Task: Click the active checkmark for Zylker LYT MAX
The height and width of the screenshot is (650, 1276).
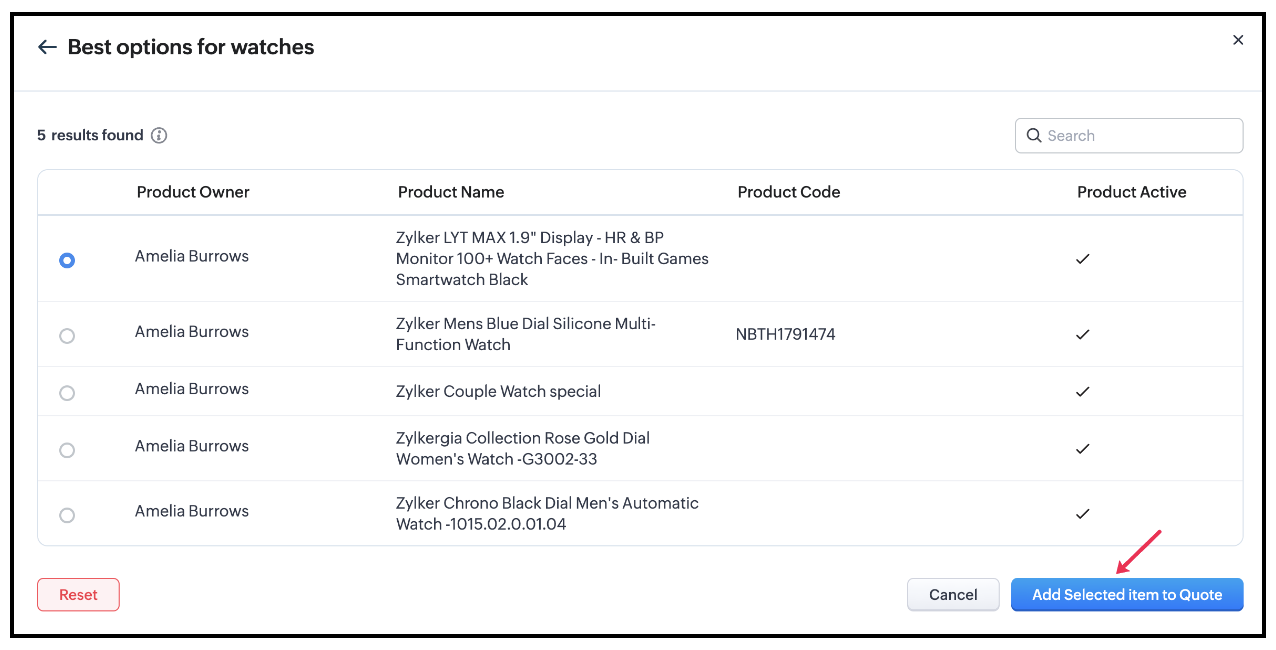Action: (1082, 259)
